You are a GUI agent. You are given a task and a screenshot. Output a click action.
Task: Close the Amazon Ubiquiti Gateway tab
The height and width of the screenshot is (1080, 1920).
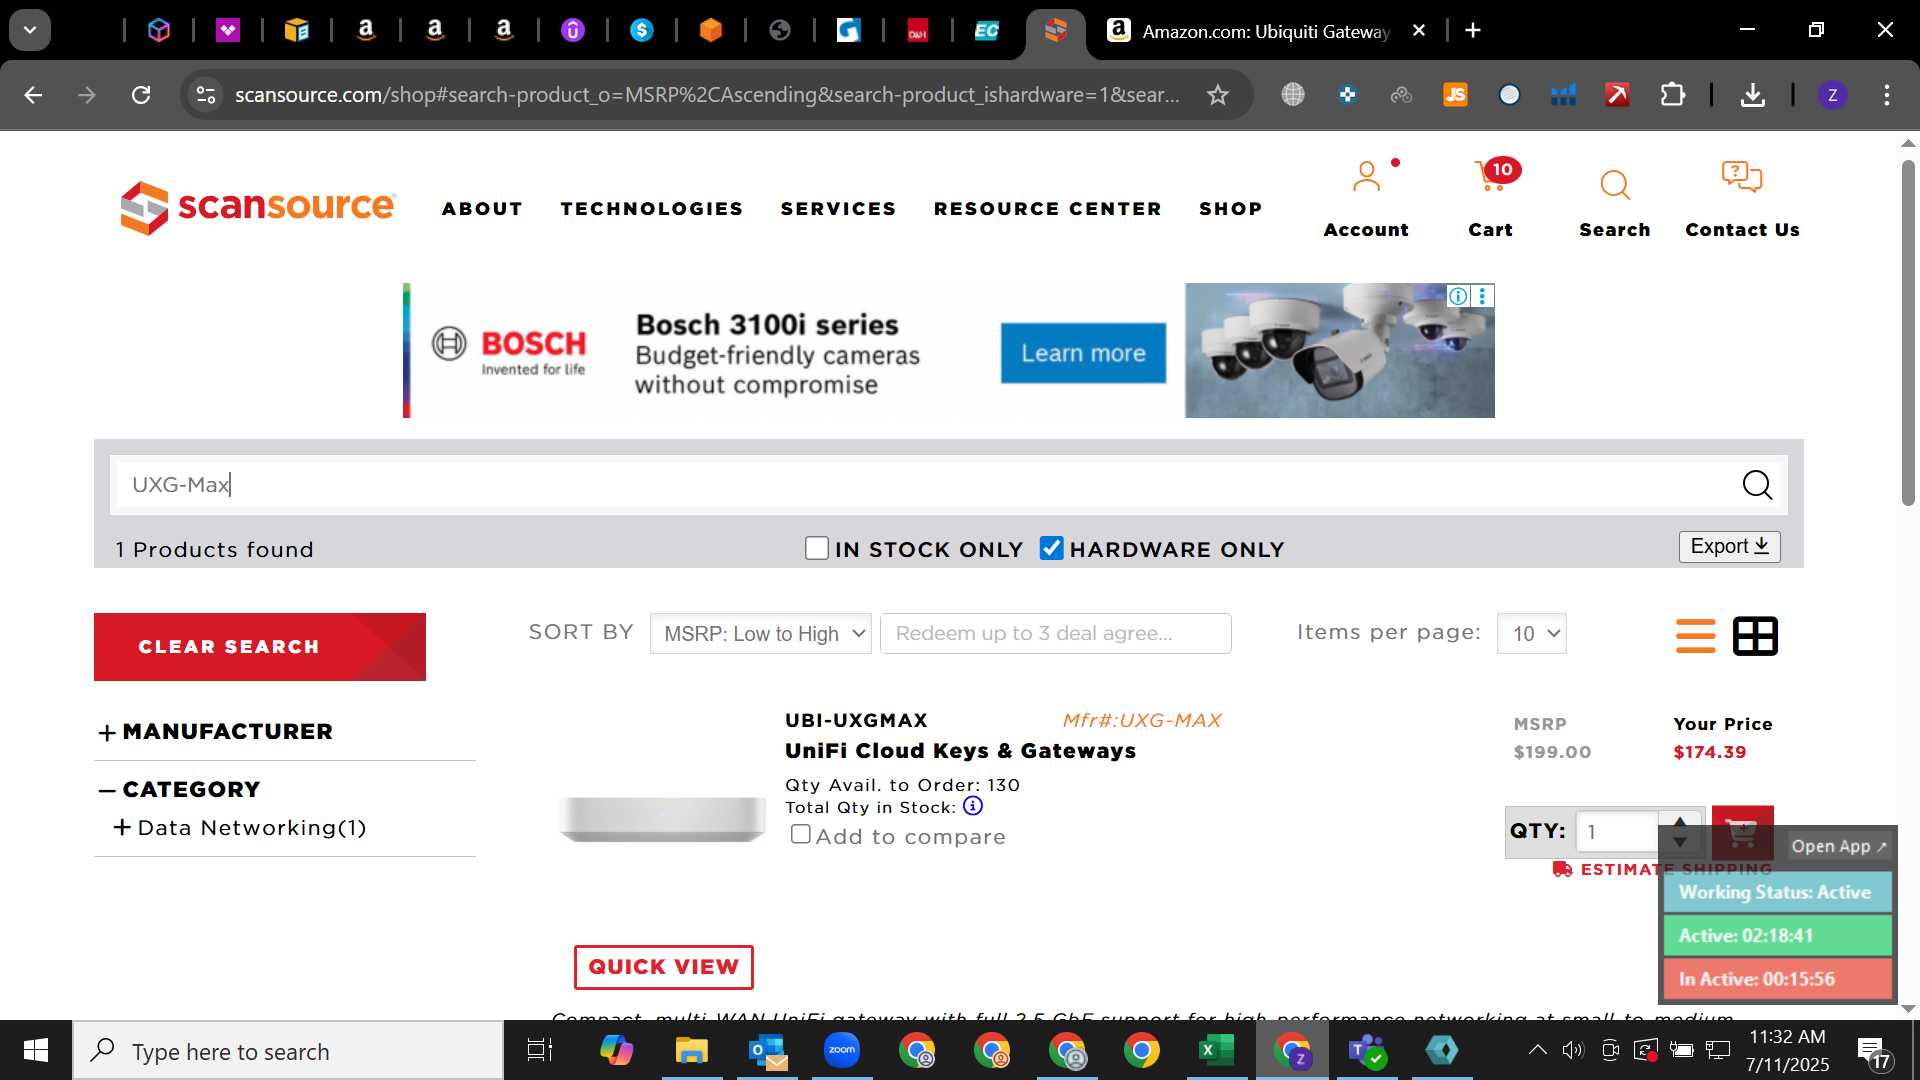pyautogui.click(x=1419, y=31)
